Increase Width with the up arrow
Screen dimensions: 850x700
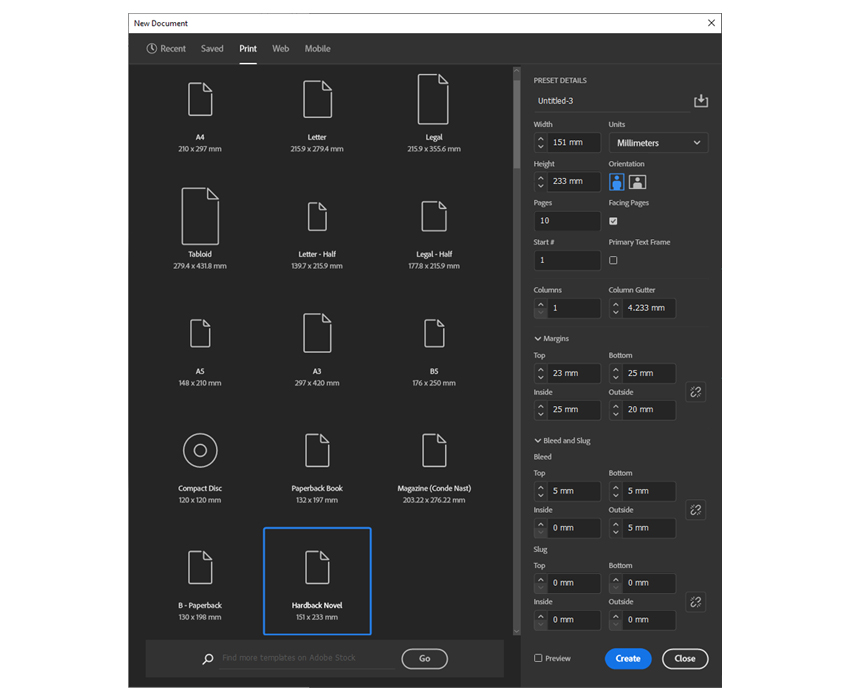(540, 138)
